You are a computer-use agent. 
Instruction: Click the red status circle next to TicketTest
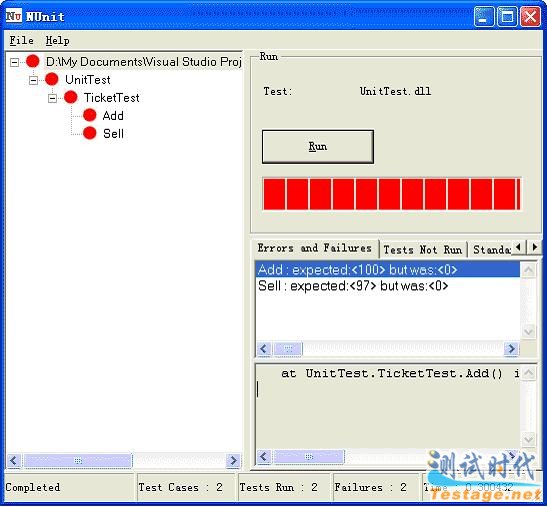[70, 97]
